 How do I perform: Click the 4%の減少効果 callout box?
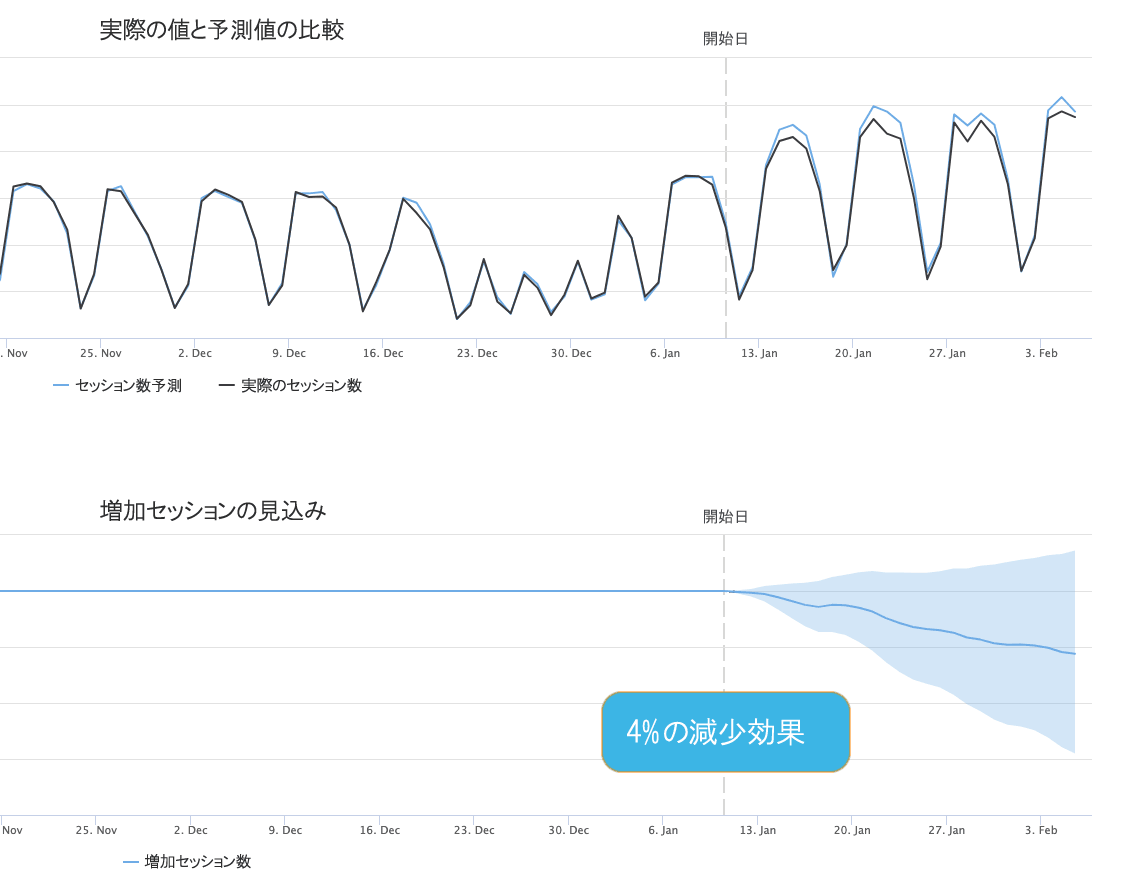click(726, 732)
